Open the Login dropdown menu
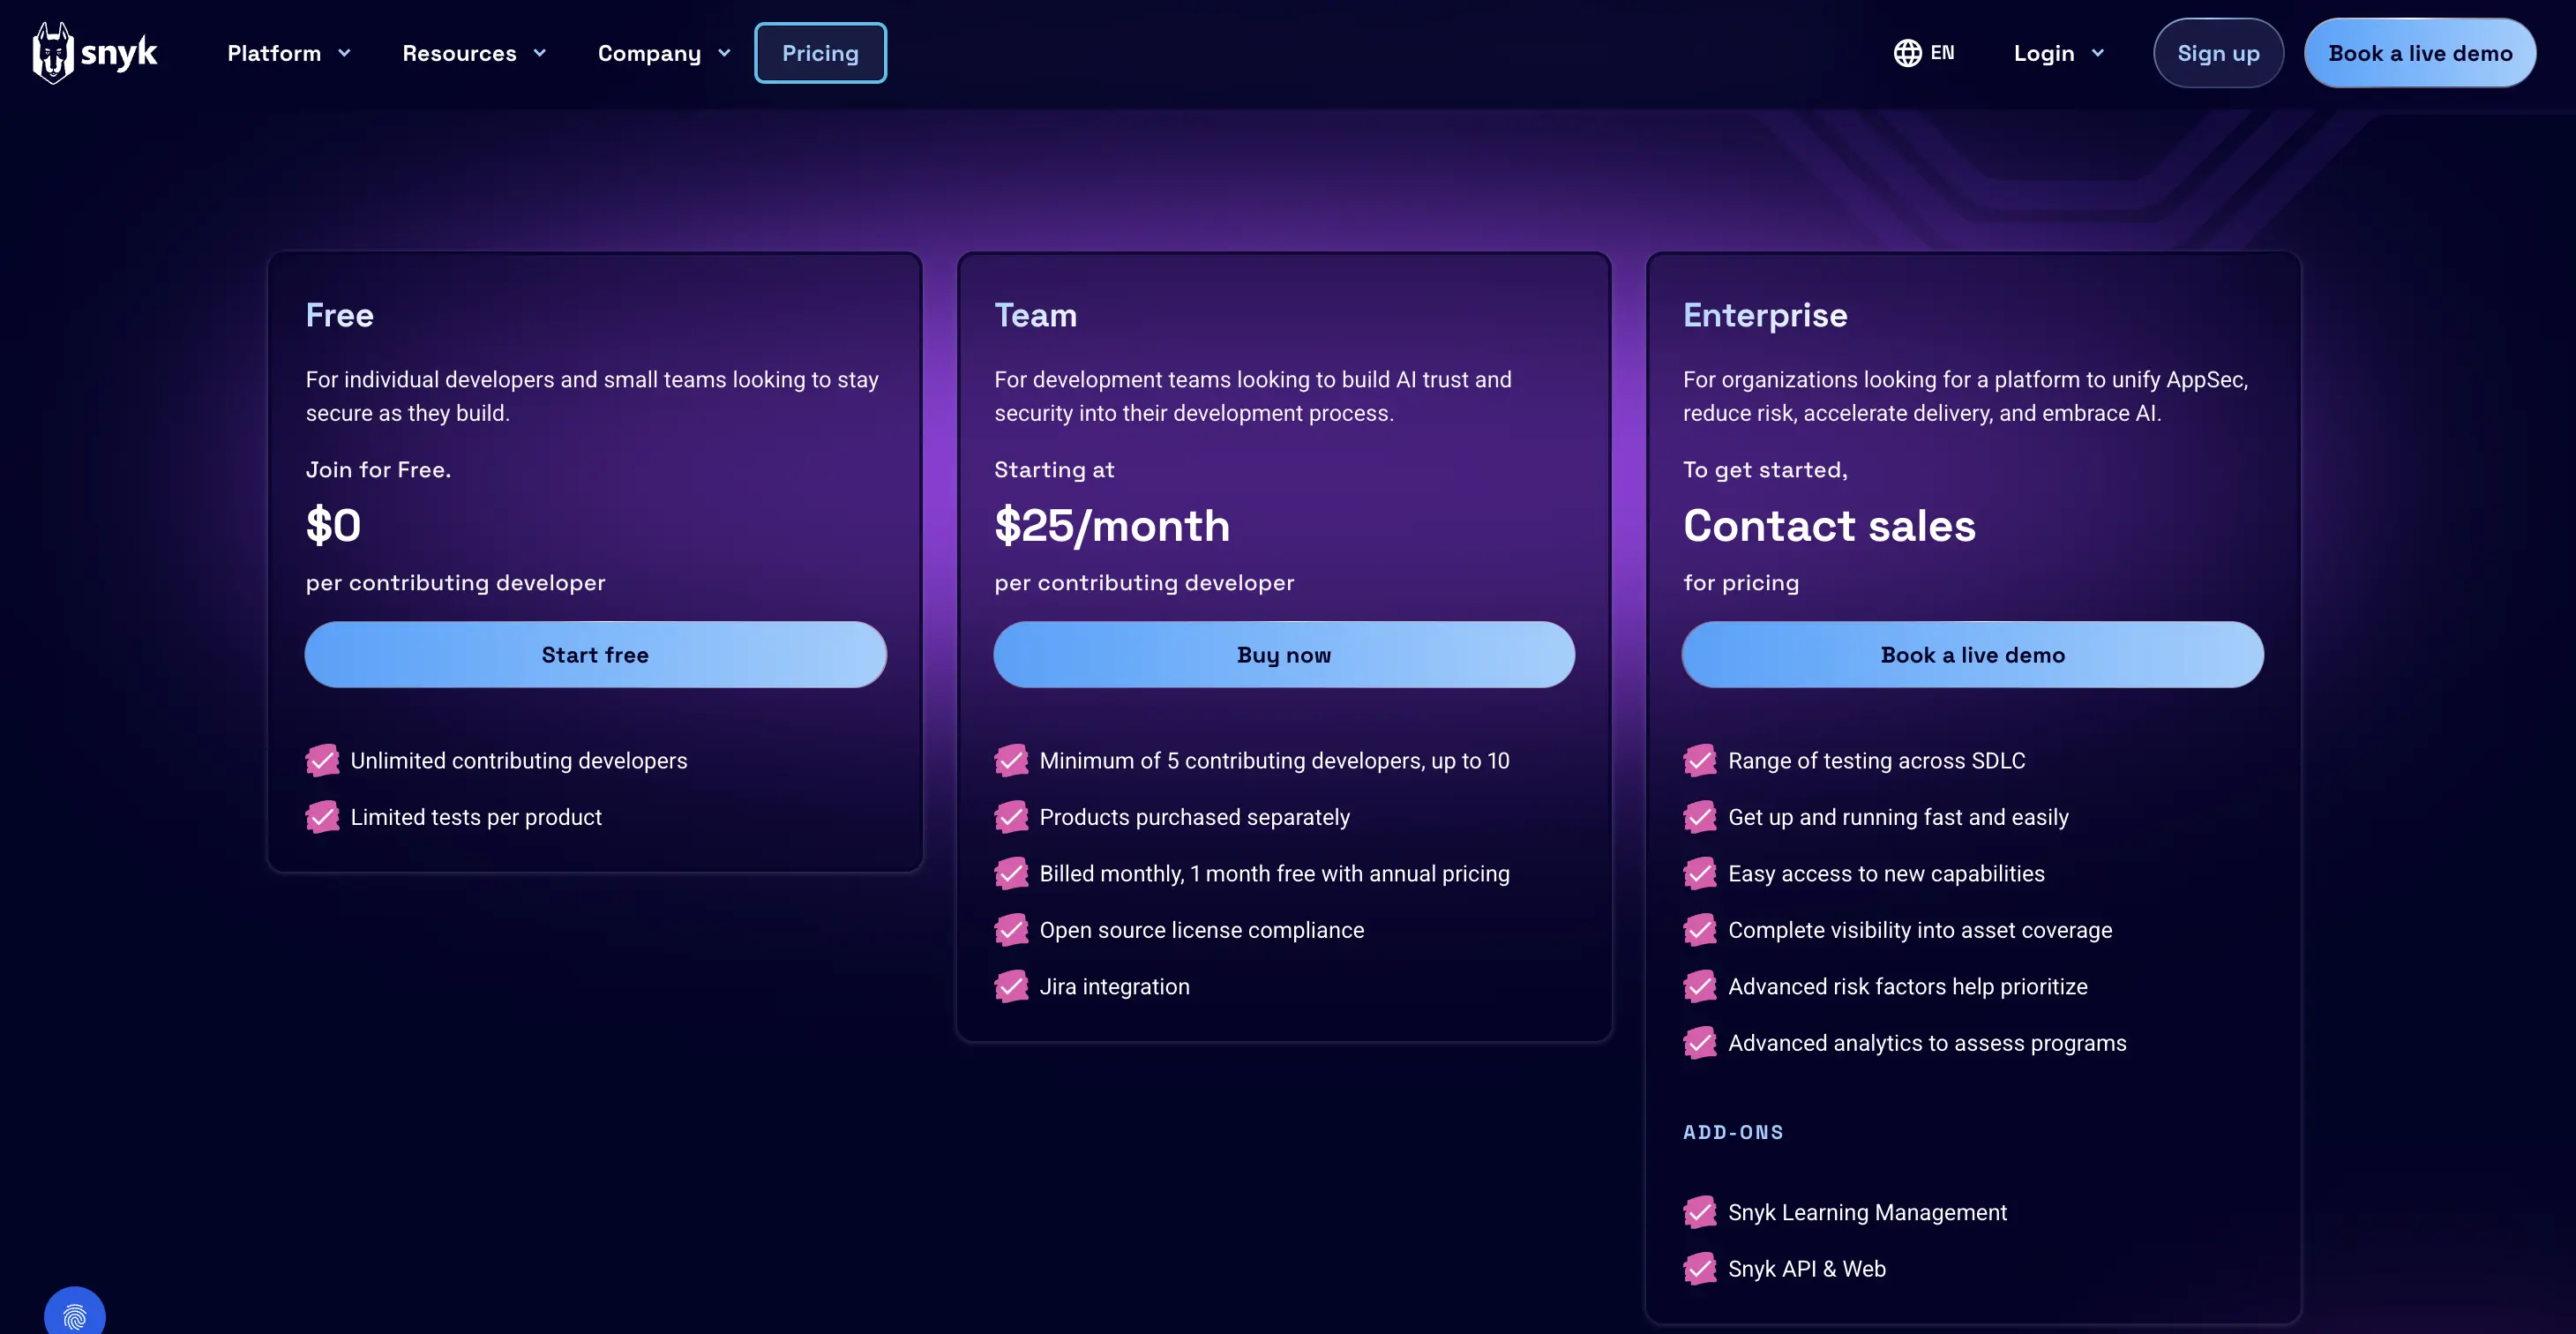This screenshot has height=1334, width=2576. (x=2057, y=53)
